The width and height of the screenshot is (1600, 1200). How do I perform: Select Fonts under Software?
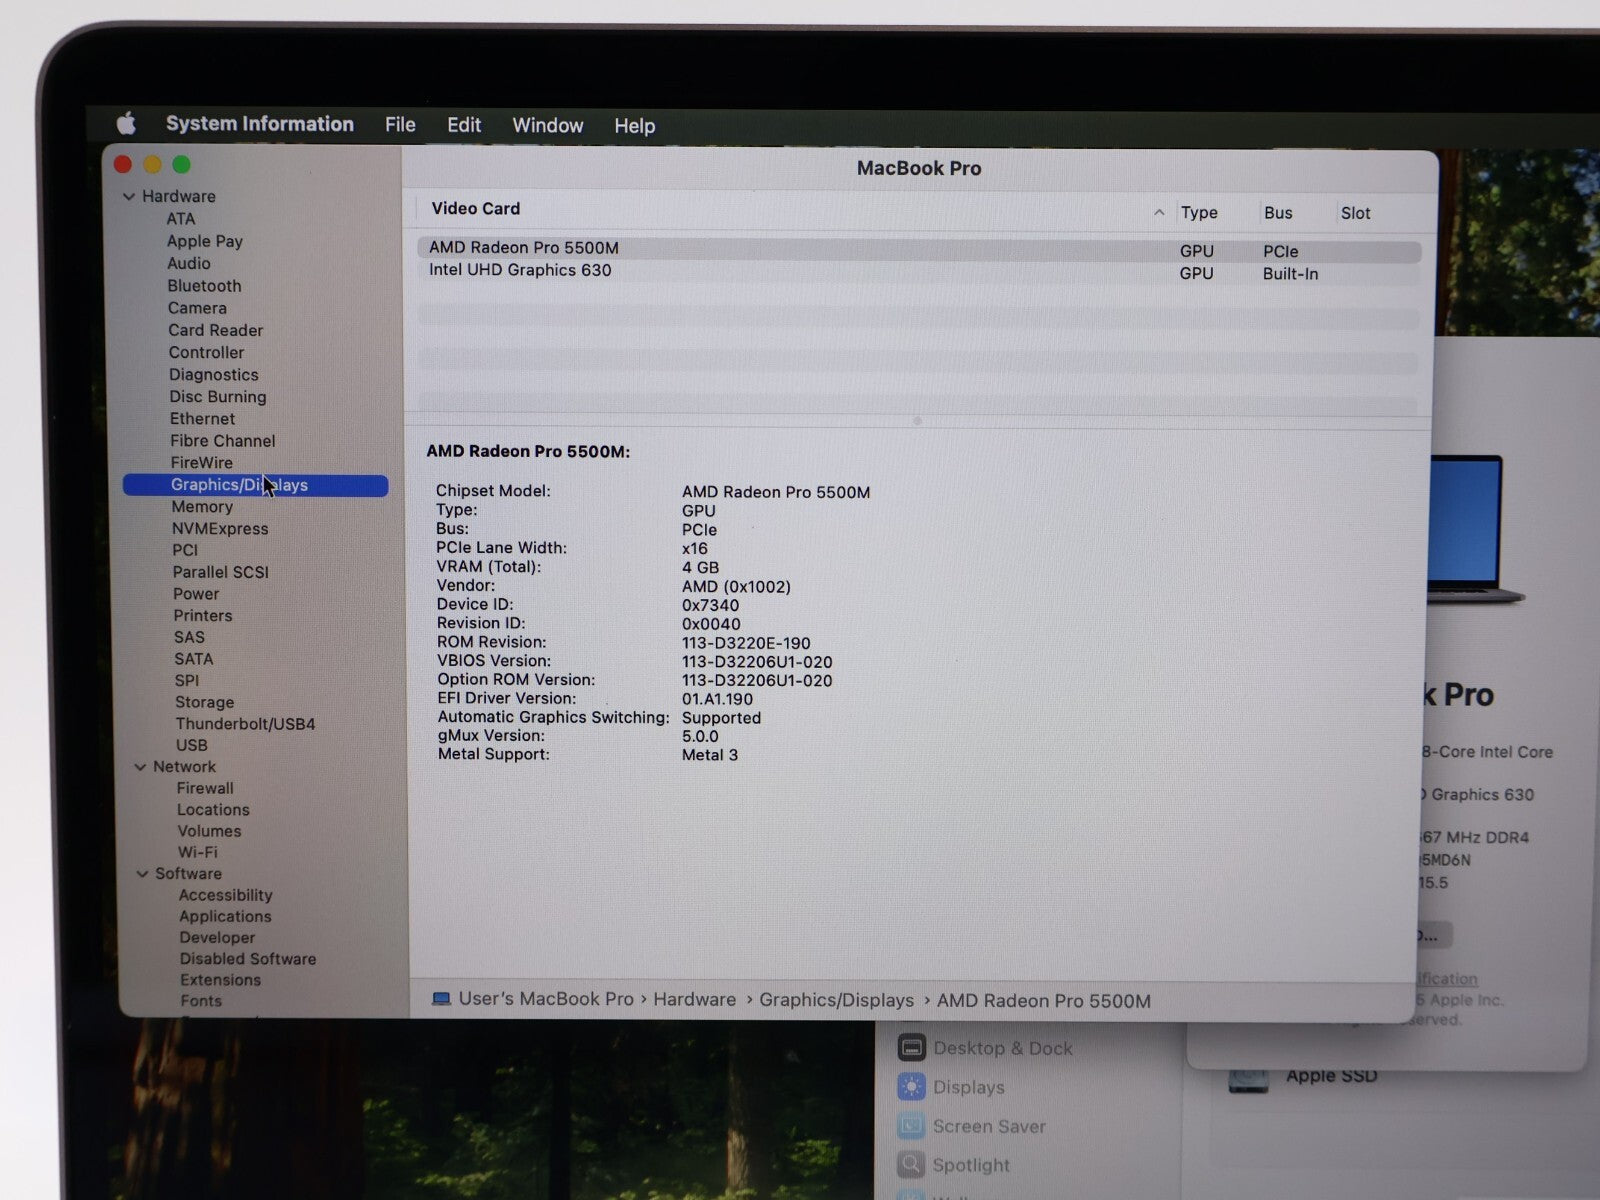(x=201, y=1001)
